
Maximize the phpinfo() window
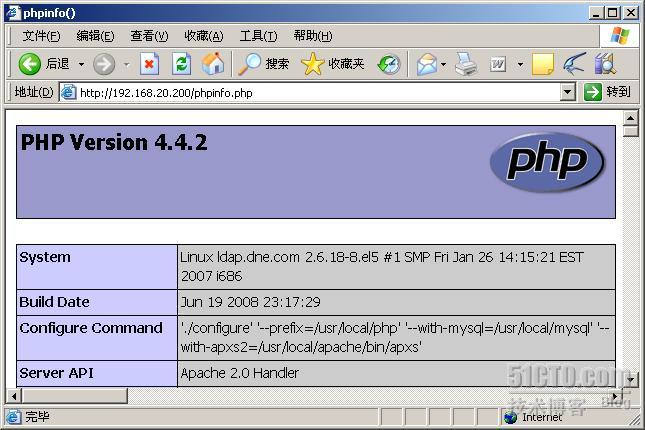point(613,13)
